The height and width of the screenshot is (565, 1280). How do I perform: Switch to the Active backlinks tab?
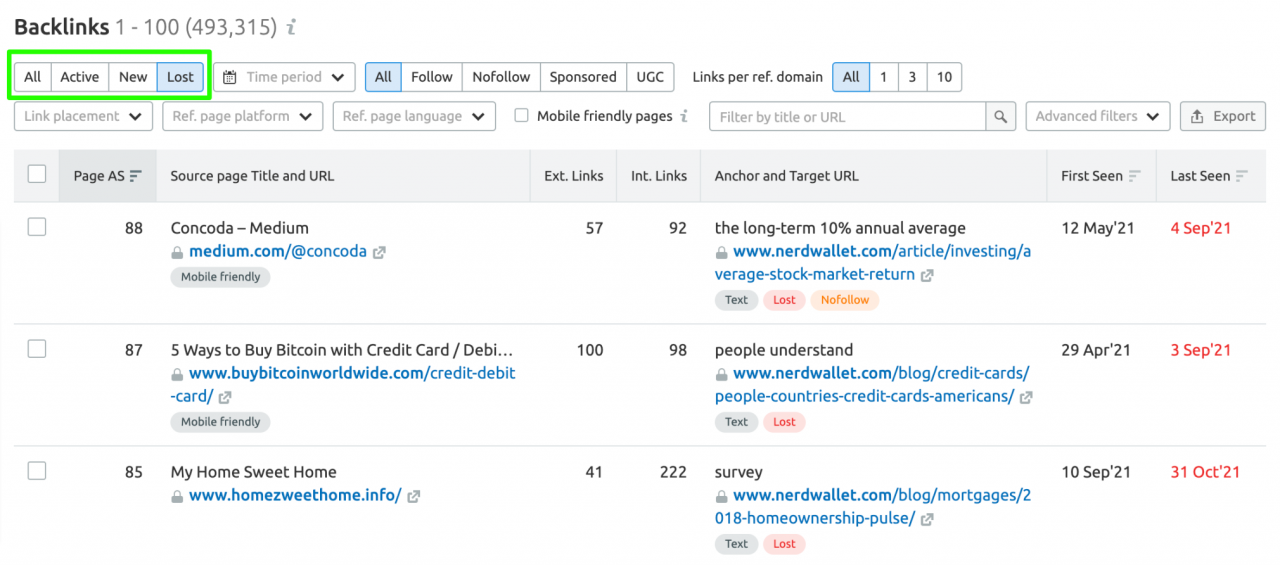(80, 77)
